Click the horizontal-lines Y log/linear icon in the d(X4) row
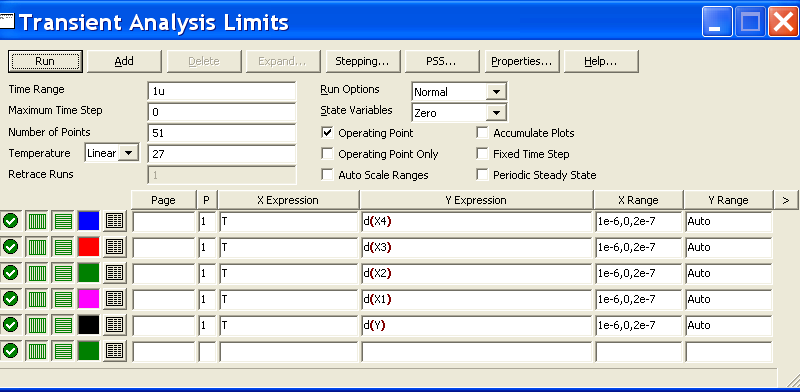Screen dimensions: 800x392 [x=63, y=221]
